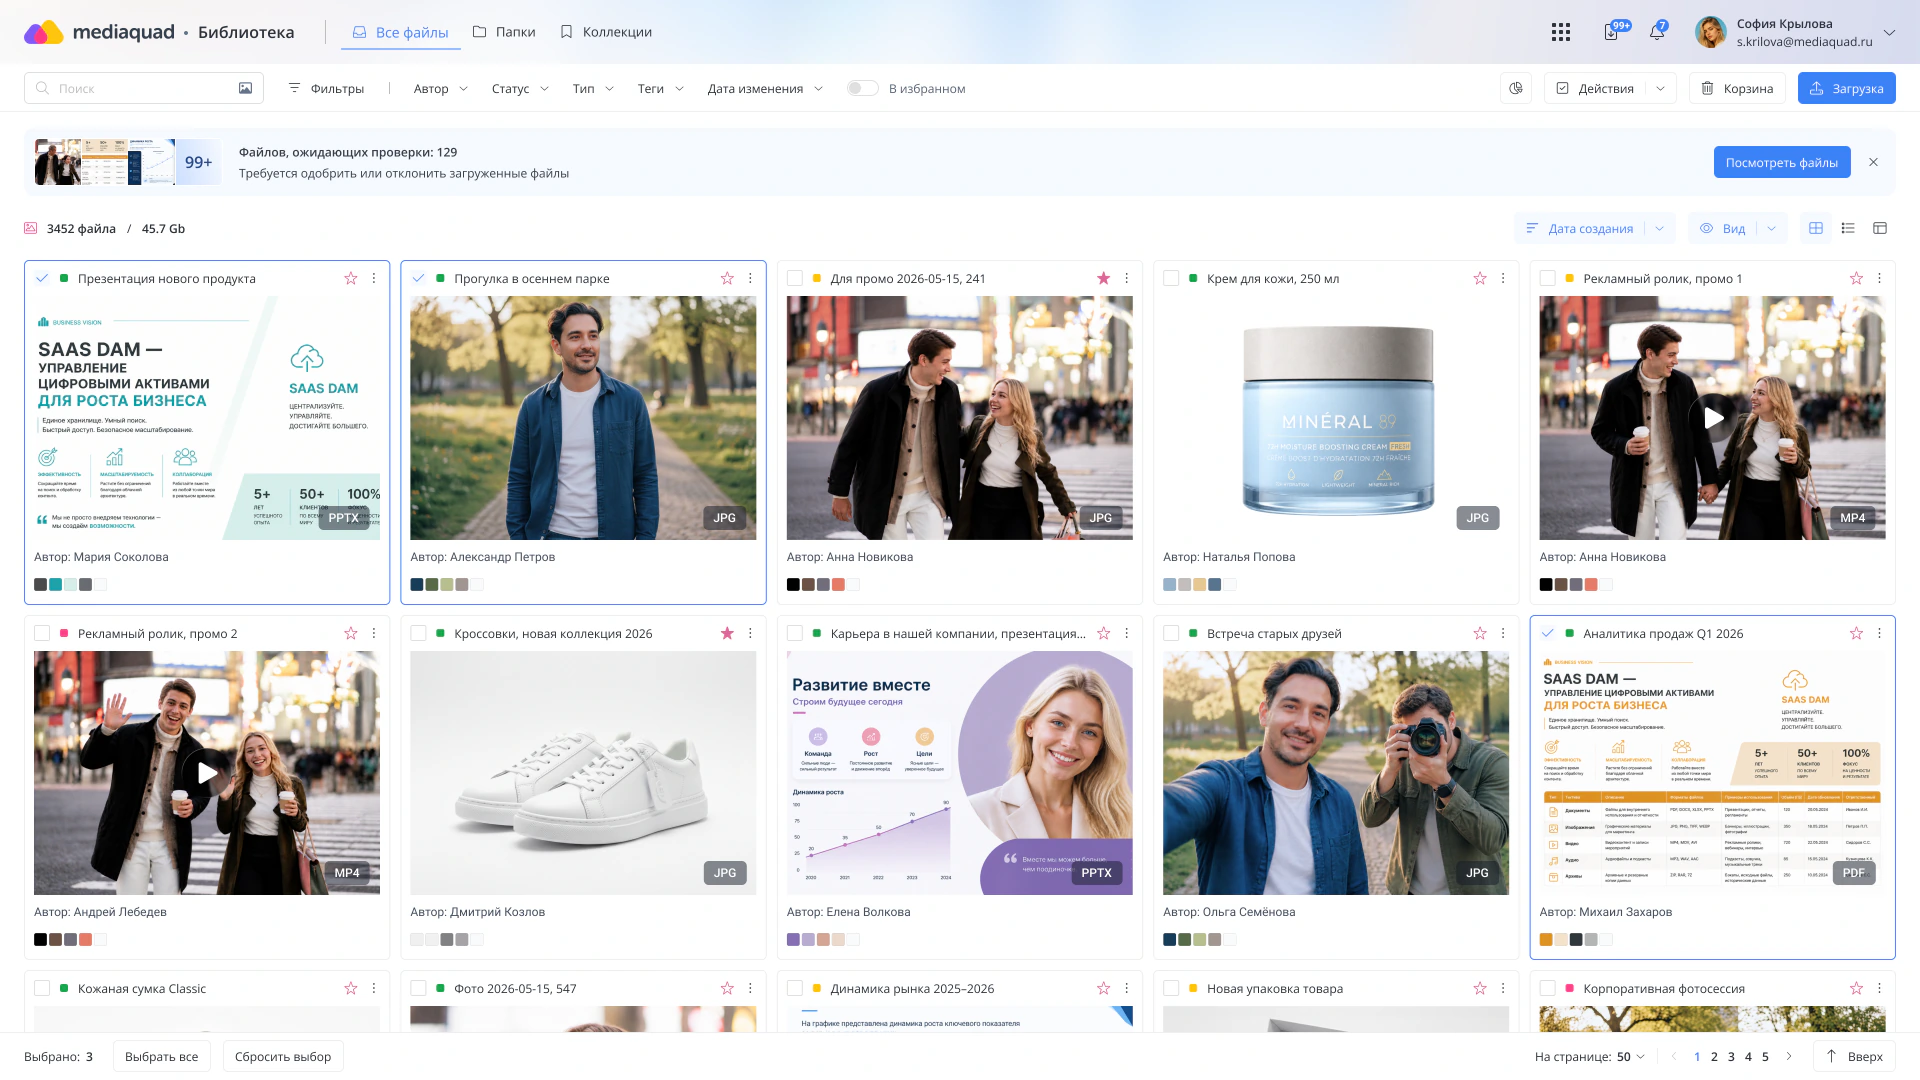Screen dimensions: 1920x1080
Task: Select the Встреча старых друзей checkbox
Action: point(1171,633)
